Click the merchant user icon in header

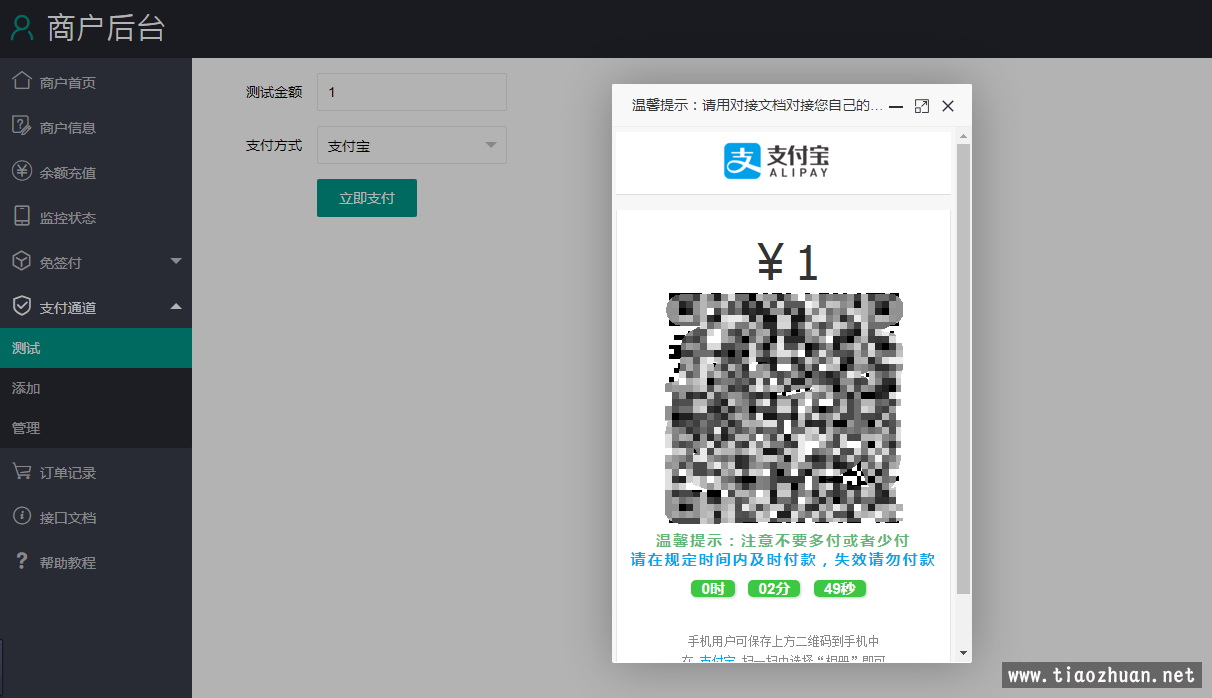click(22, 28)
